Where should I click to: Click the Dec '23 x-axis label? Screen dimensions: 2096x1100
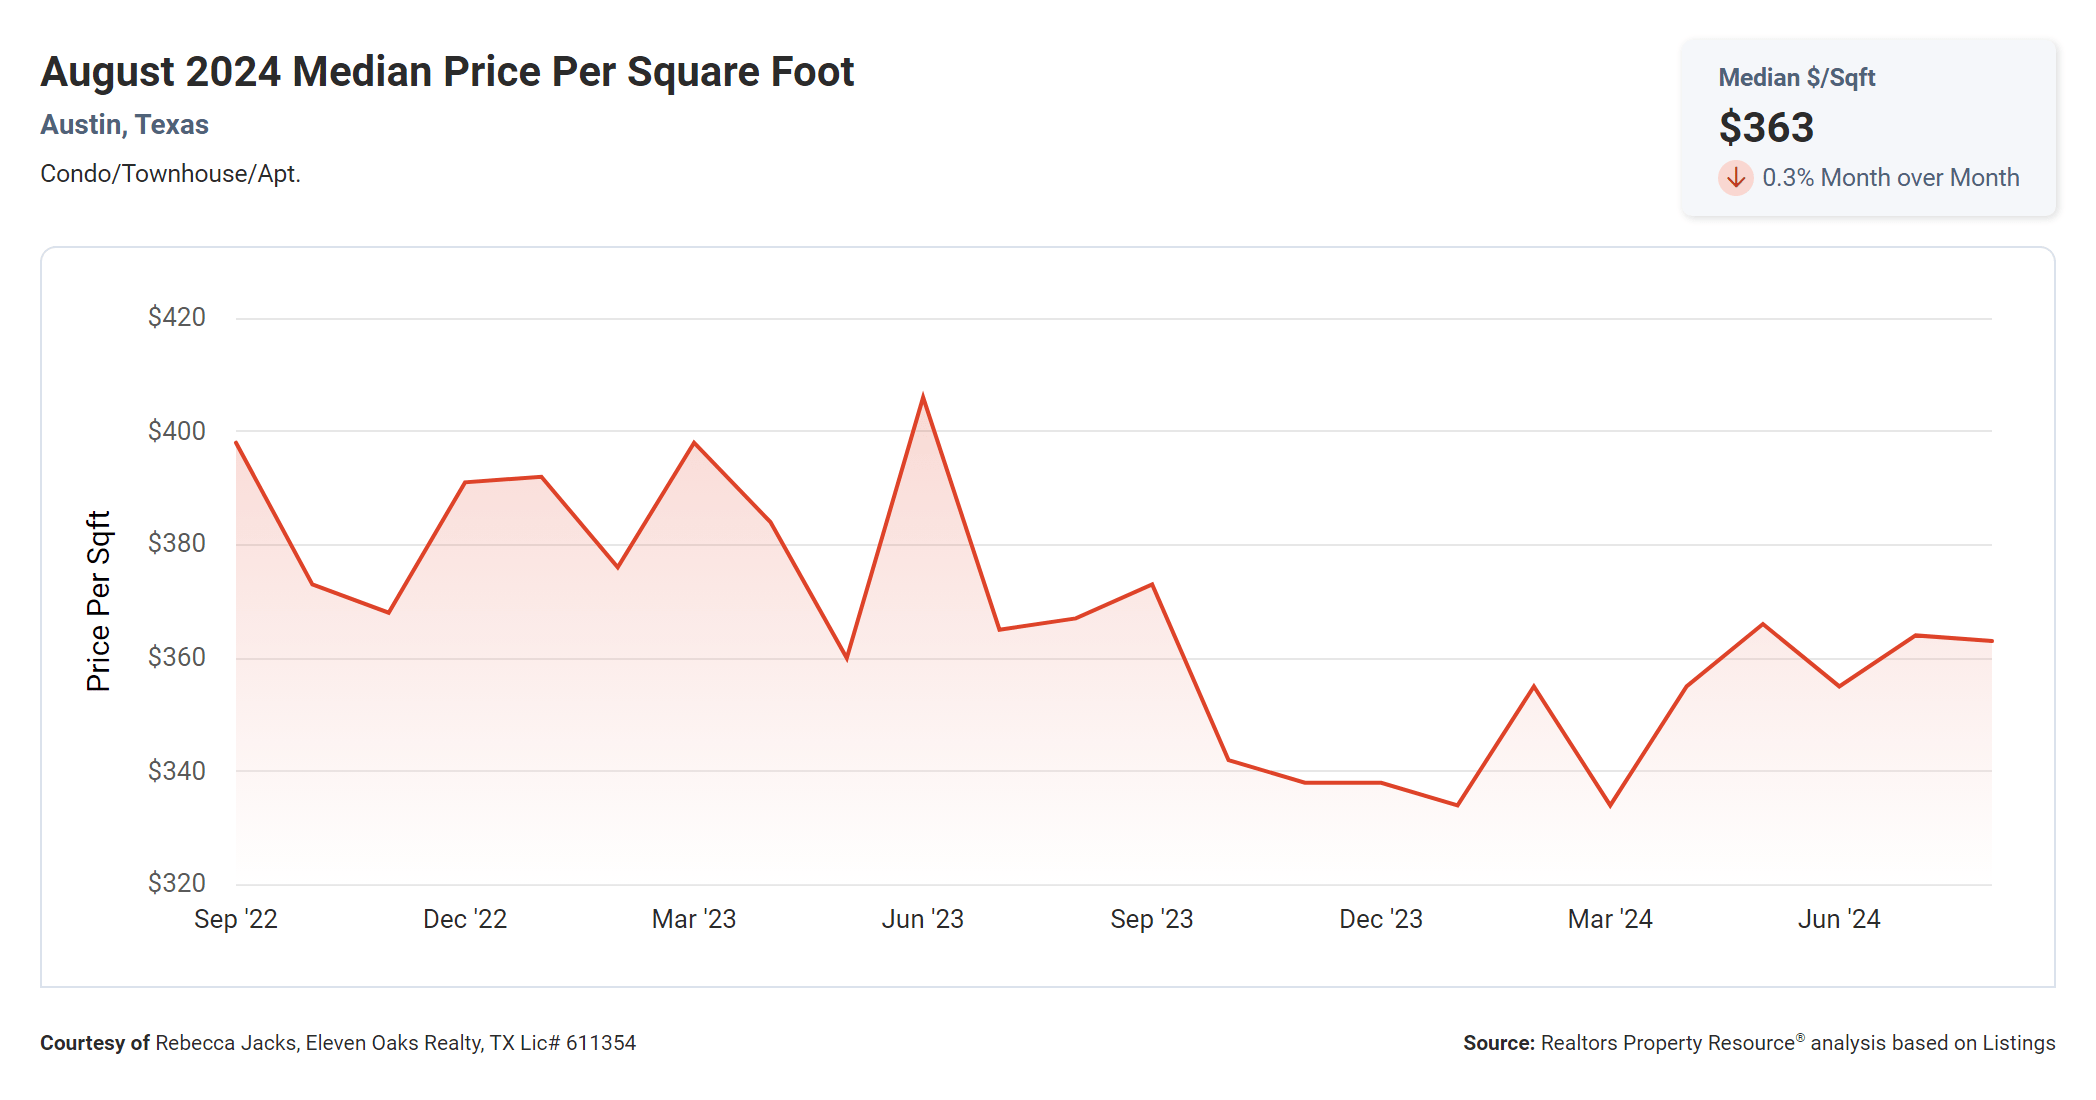click(x=1380, y=919)
